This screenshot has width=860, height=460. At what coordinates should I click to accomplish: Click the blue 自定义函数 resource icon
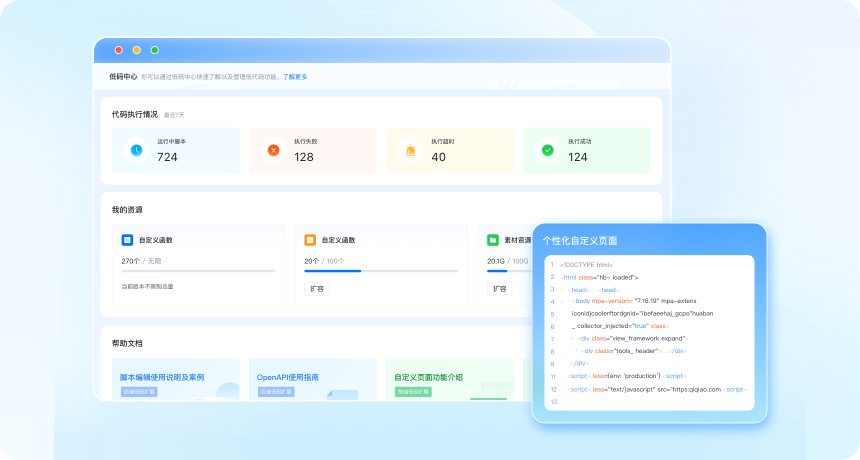pyautogui.click(x=127, y=240)
